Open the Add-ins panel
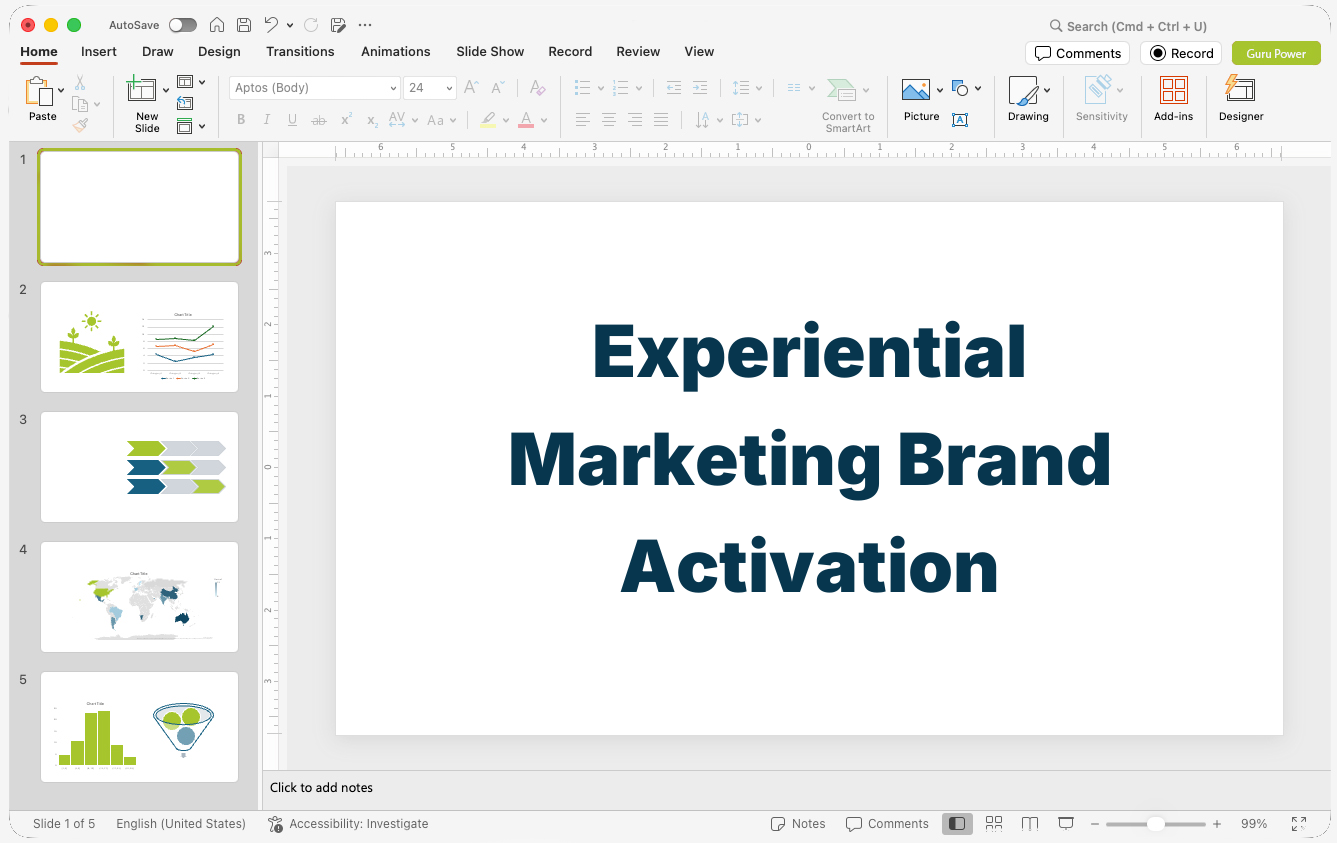The height and width of the screenshot is (843, 1337). coord(1173,99)
